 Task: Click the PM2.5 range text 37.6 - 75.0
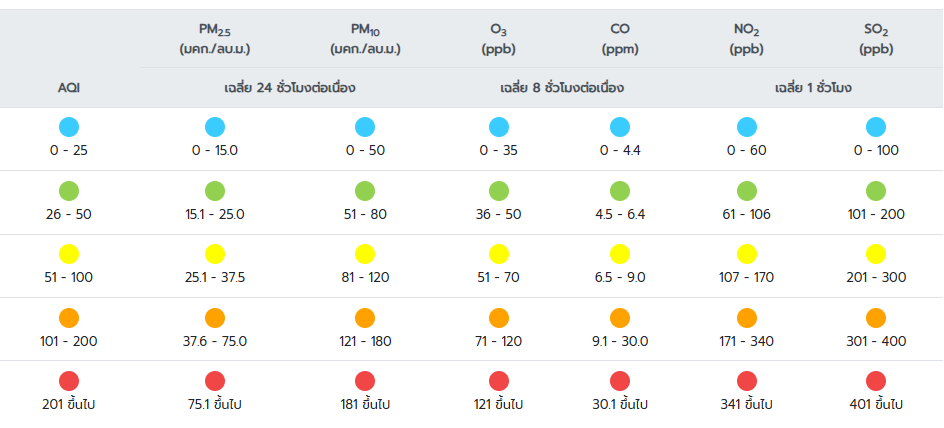[x=215, y=341]
